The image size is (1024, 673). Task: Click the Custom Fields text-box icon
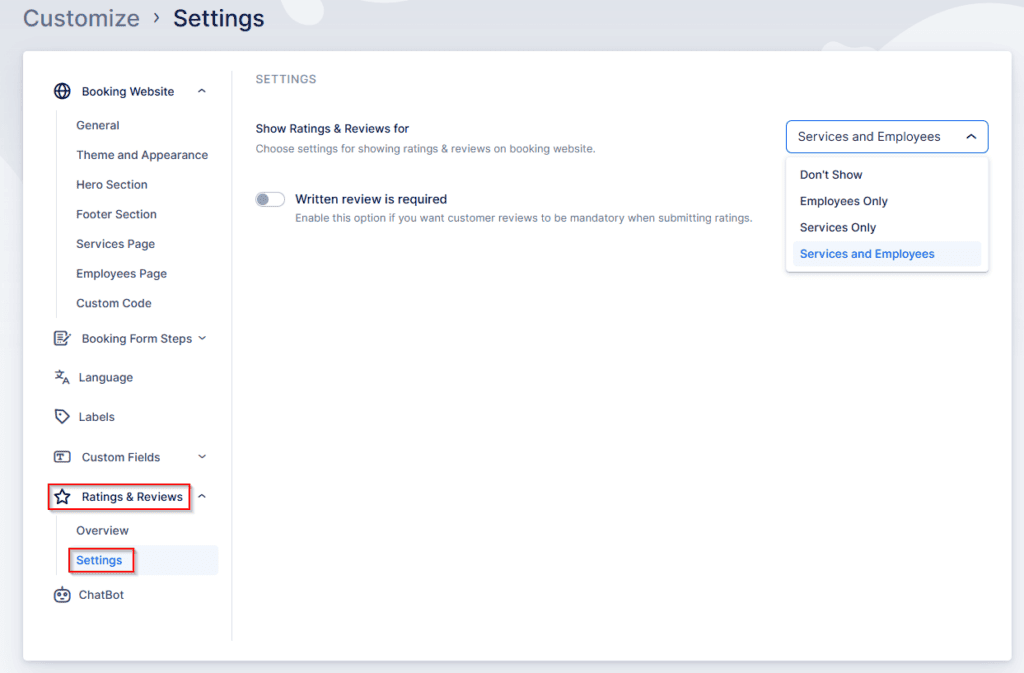pyautogui.click(x=62, y=457)
